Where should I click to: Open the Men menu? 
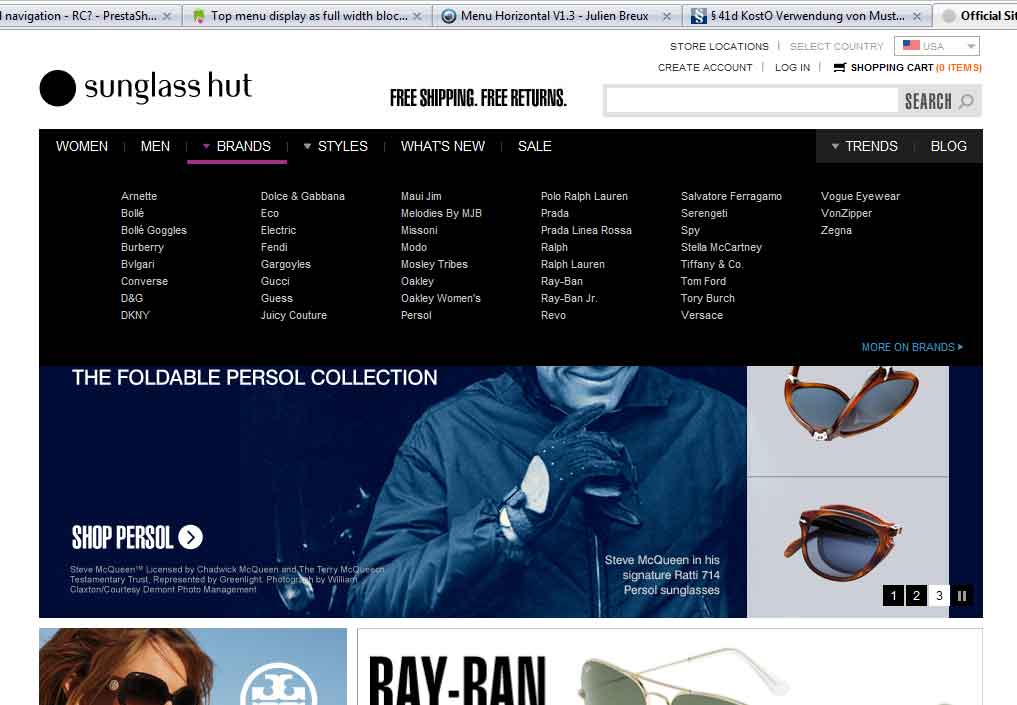coord(155,147)
